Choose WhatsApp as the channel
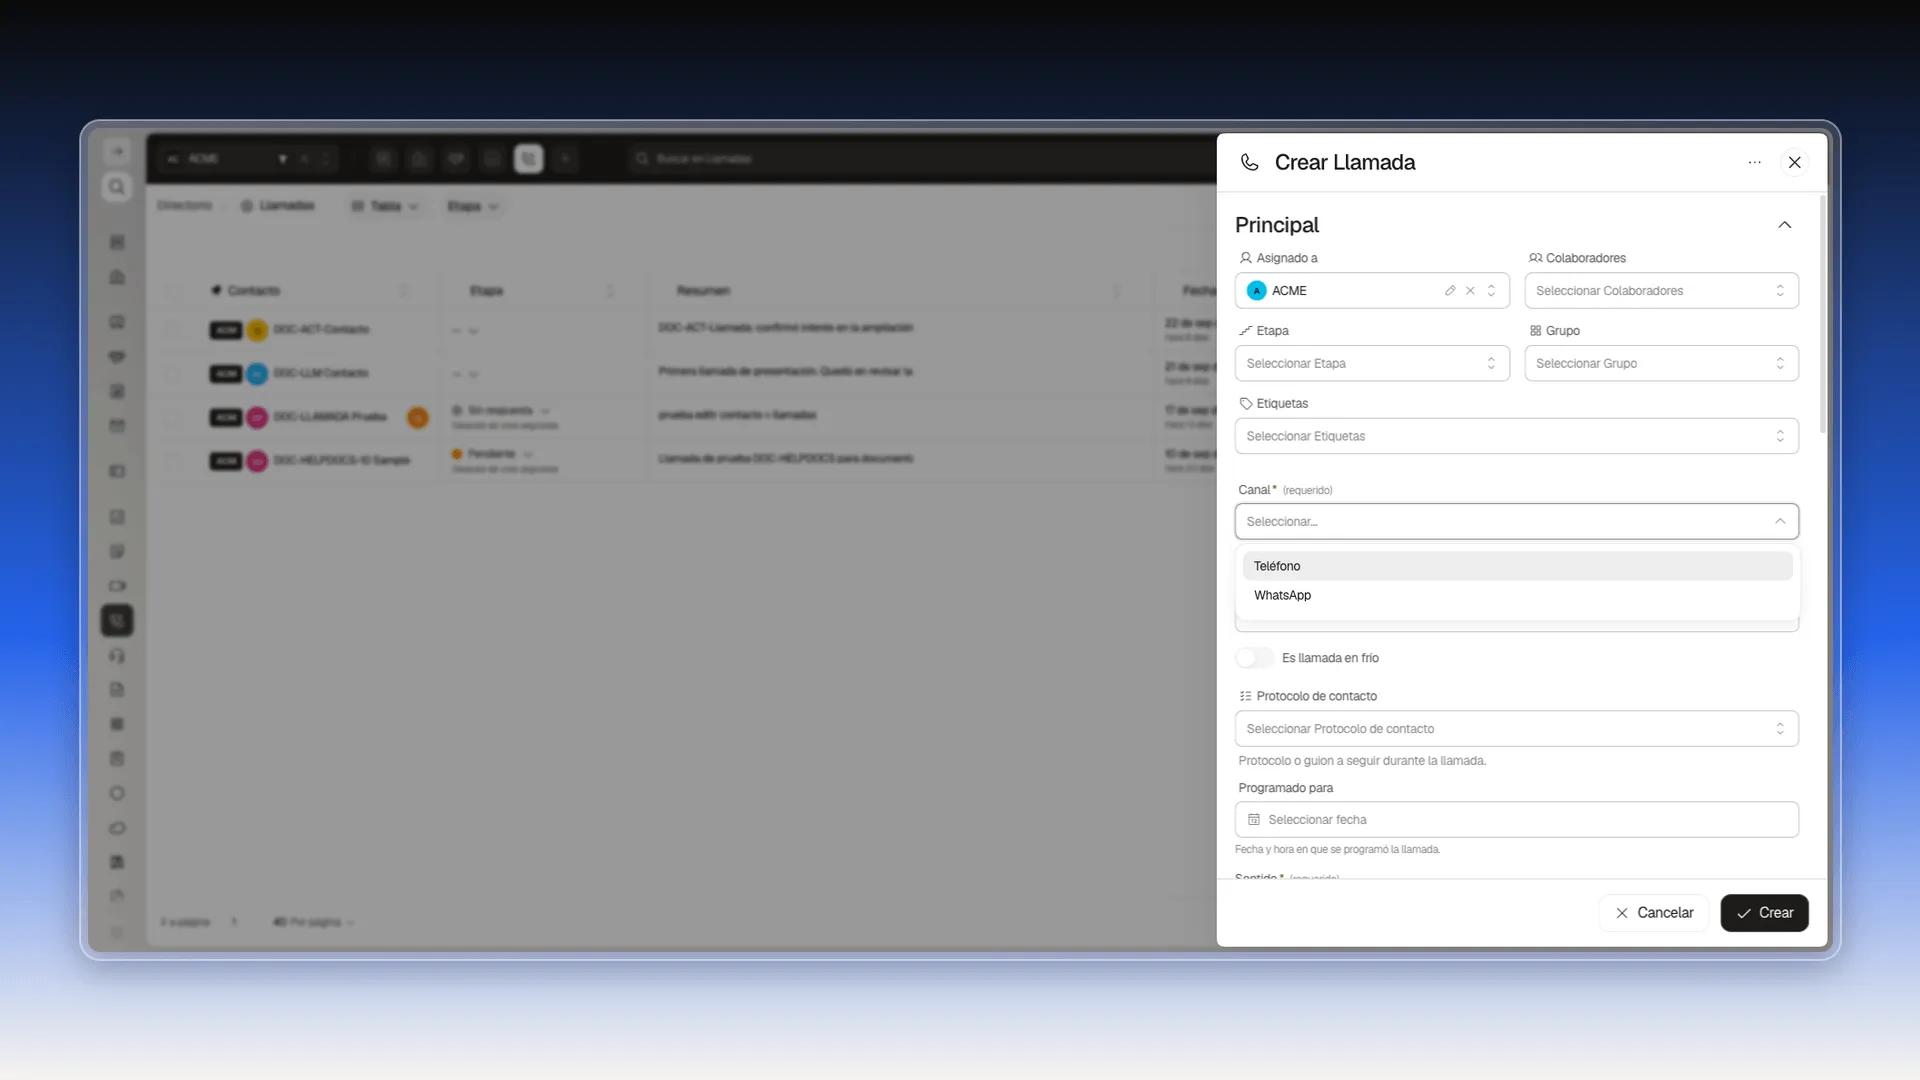The height and width of the screenshot is (1080, 1920). (1516, 595)
